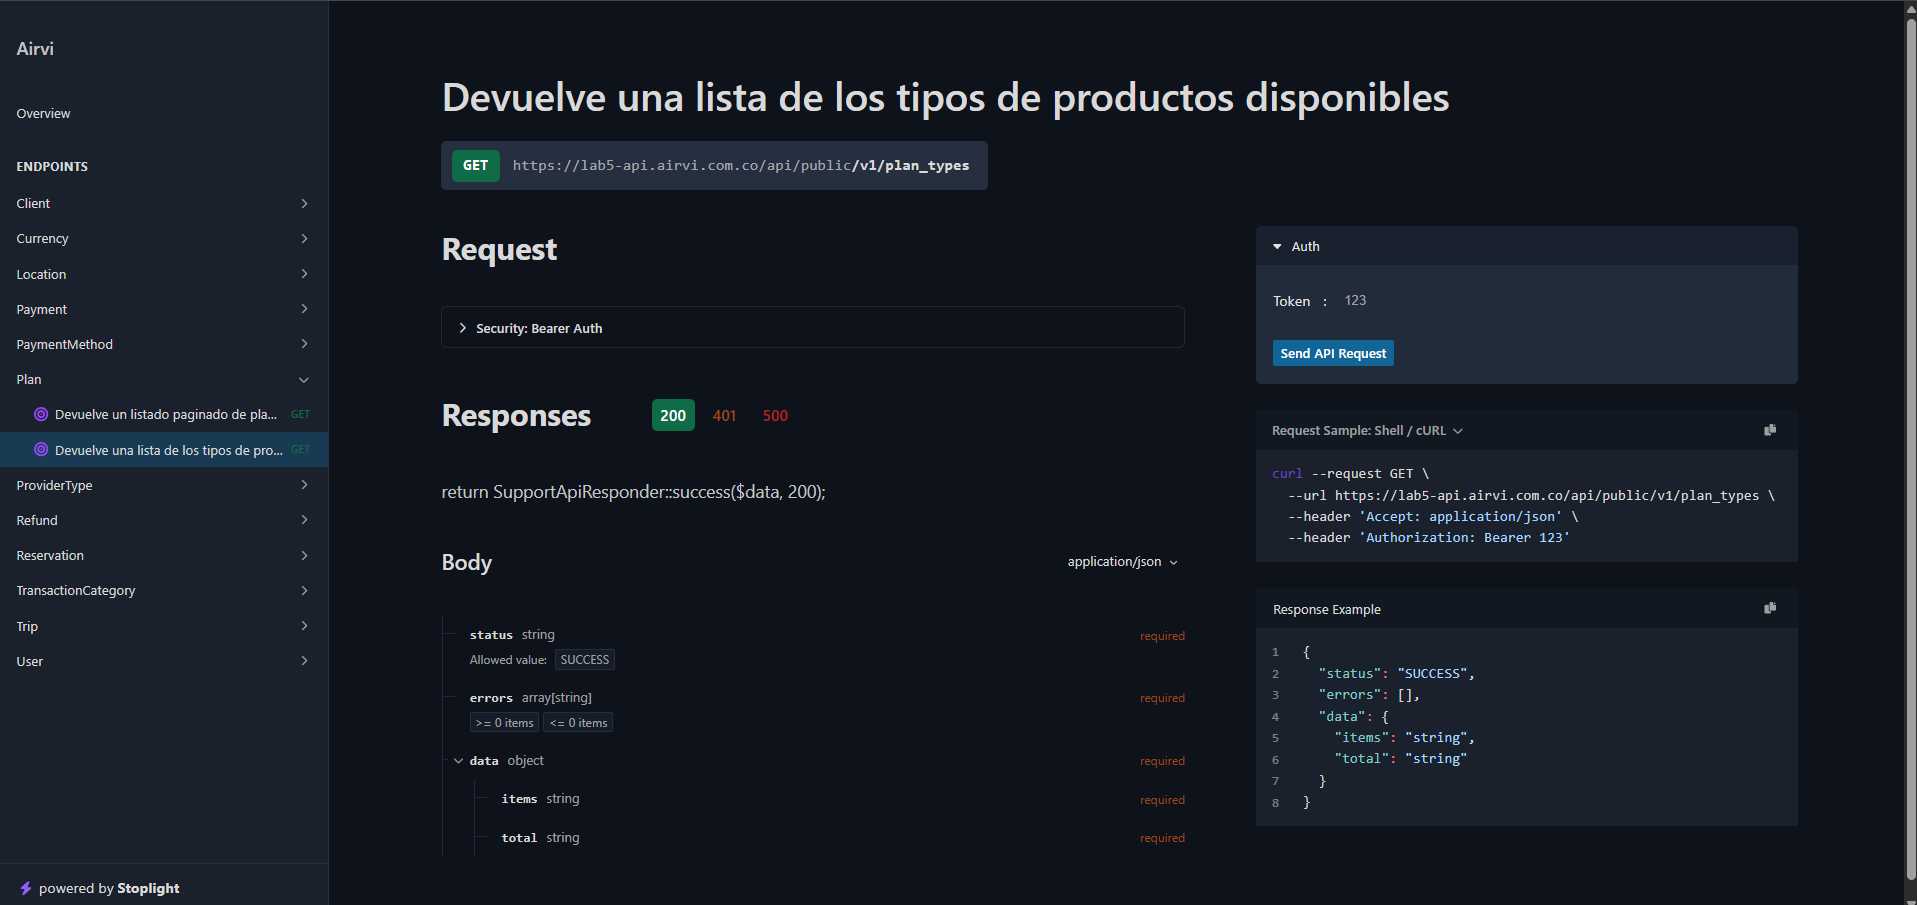Switch to the 401 response tab
The image size is (1917, 905).
(724, 416)
